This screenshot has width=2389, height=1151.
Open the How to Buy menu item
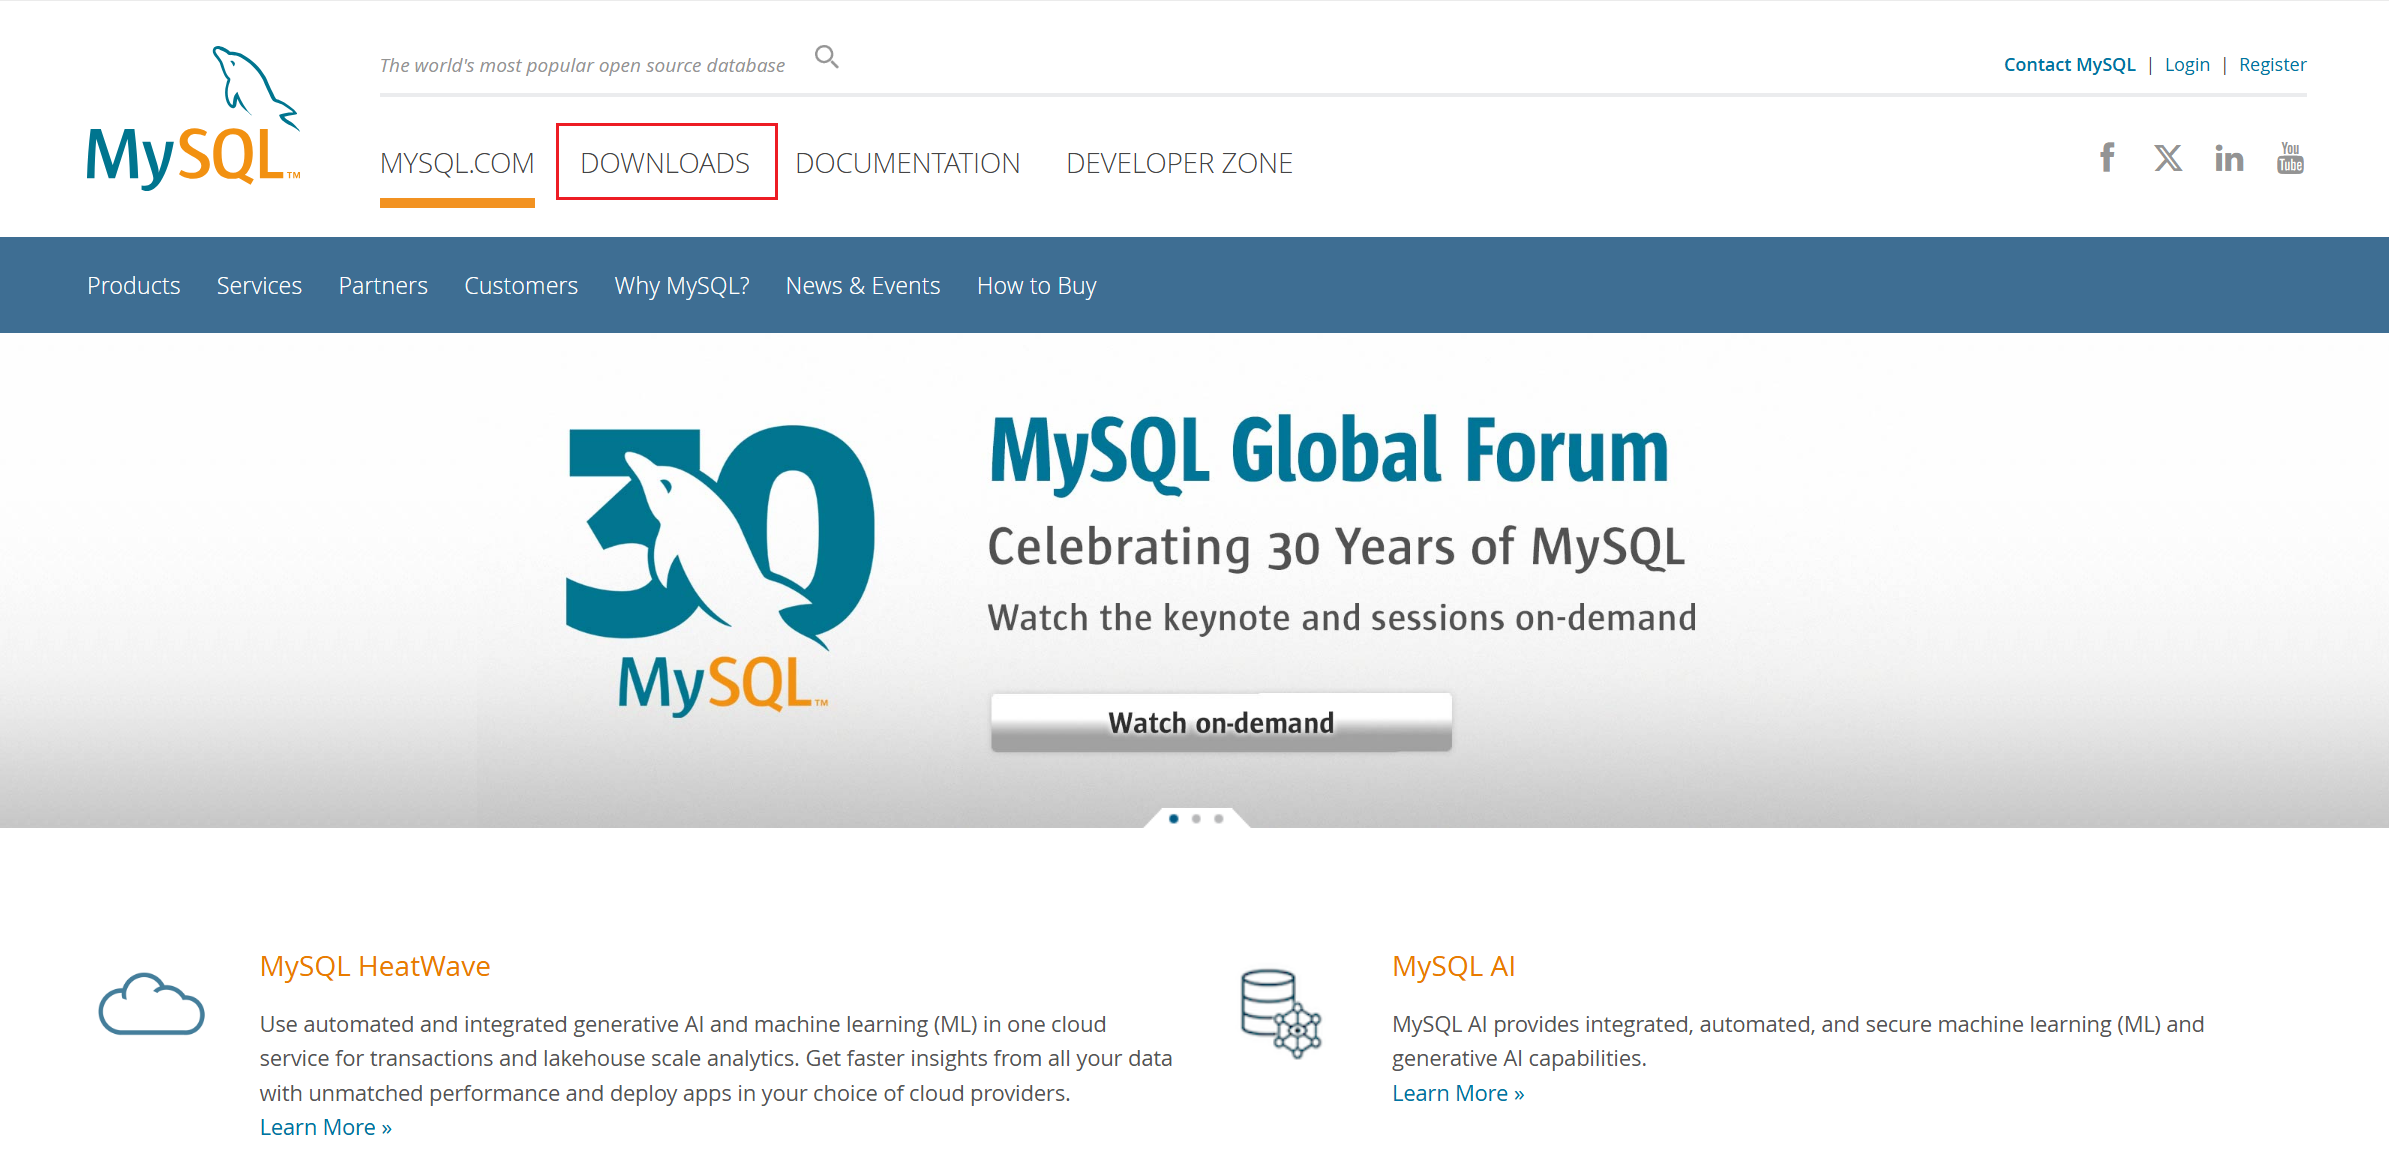point(1037,285)
